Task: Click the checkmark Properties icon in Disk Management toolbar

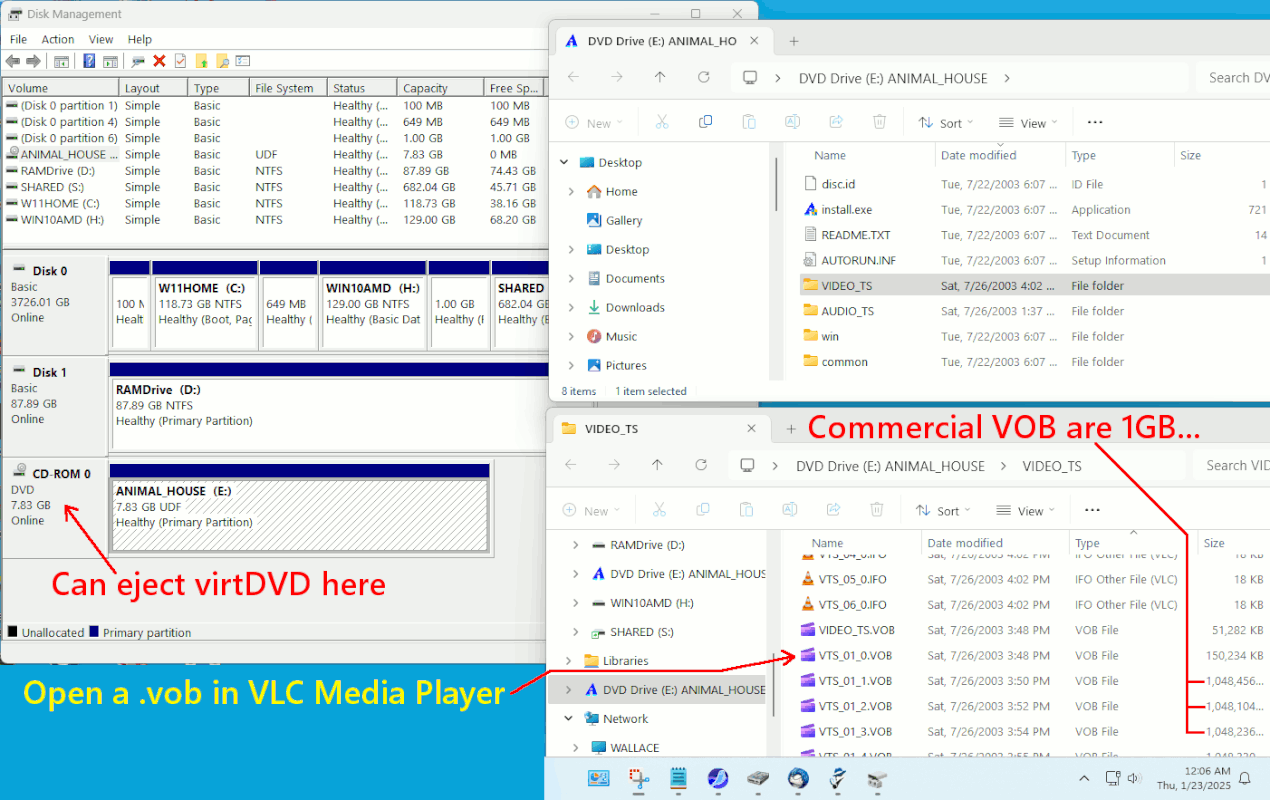Action: [x=180, y=62]
